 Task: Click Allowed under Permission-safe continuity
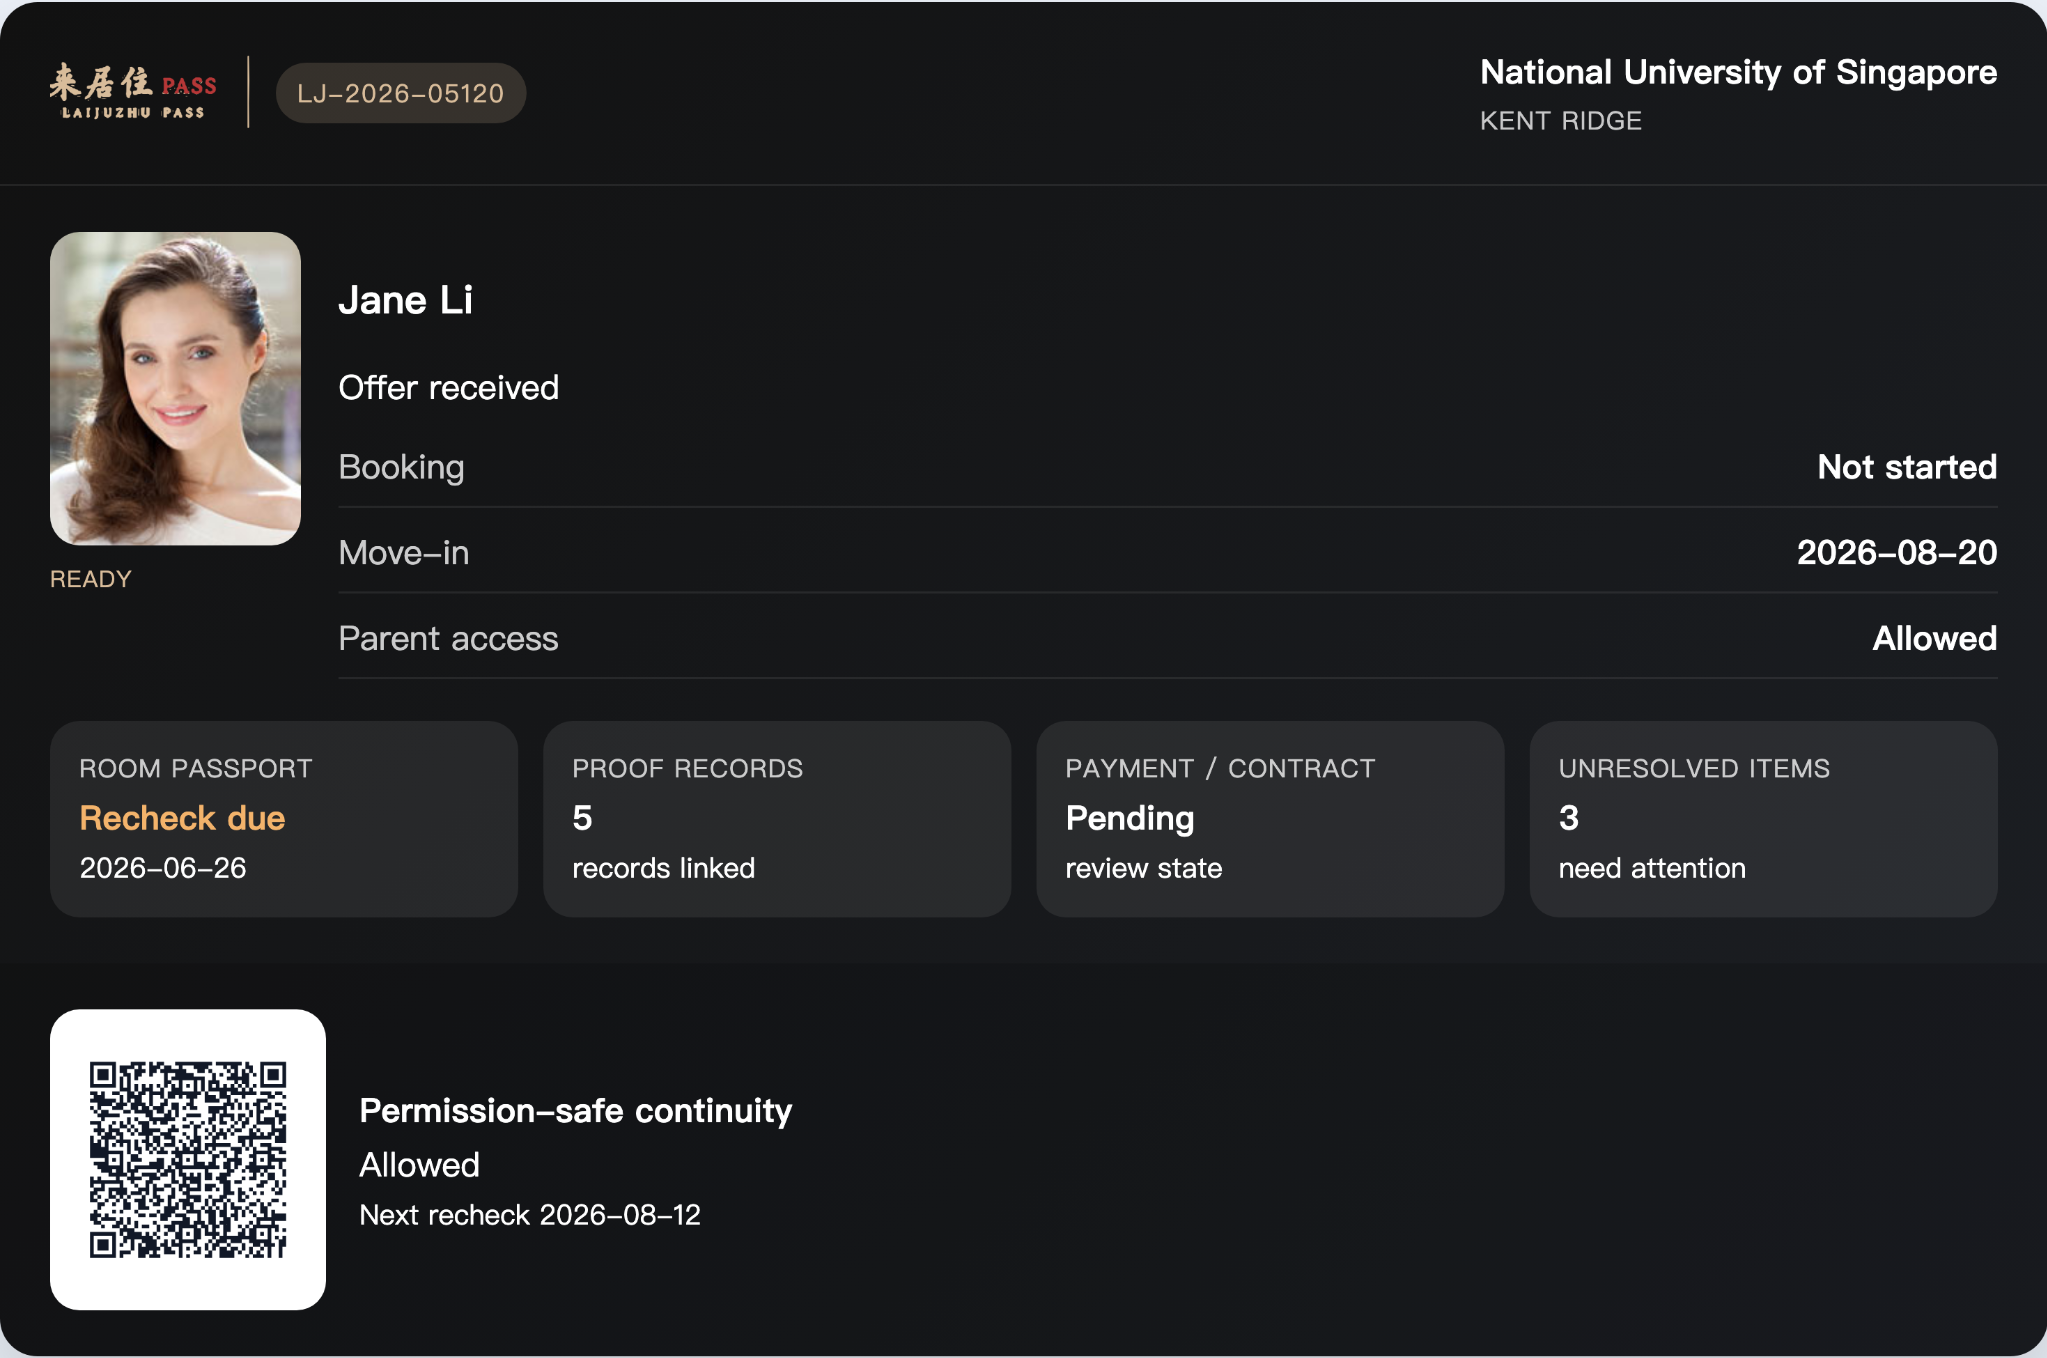(x=419, y=1164)
